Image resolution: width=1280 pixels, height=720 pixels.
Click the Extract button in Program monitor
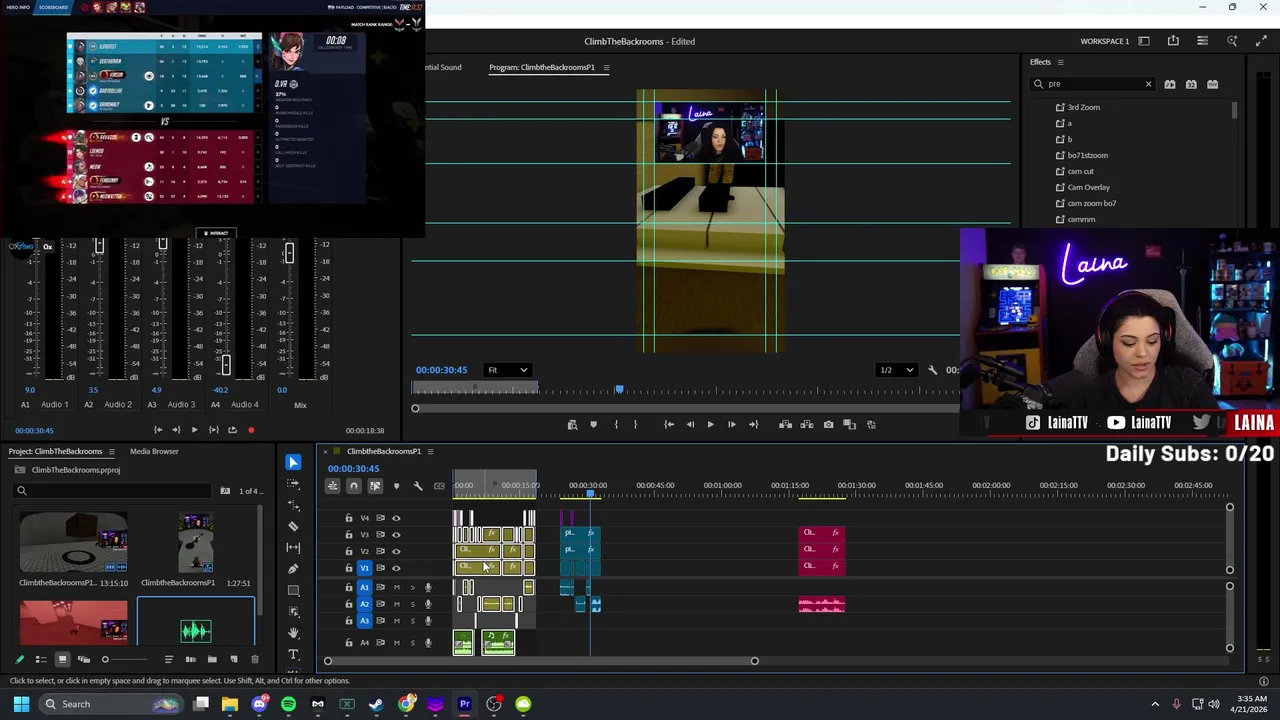tap(807, 425)
